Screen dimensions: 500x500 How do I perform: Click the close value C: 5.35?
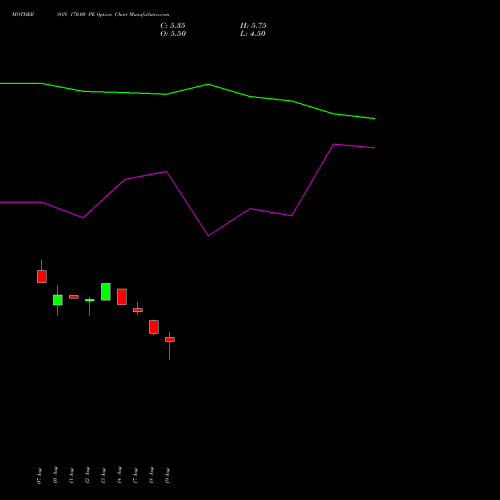pos(173,26)
